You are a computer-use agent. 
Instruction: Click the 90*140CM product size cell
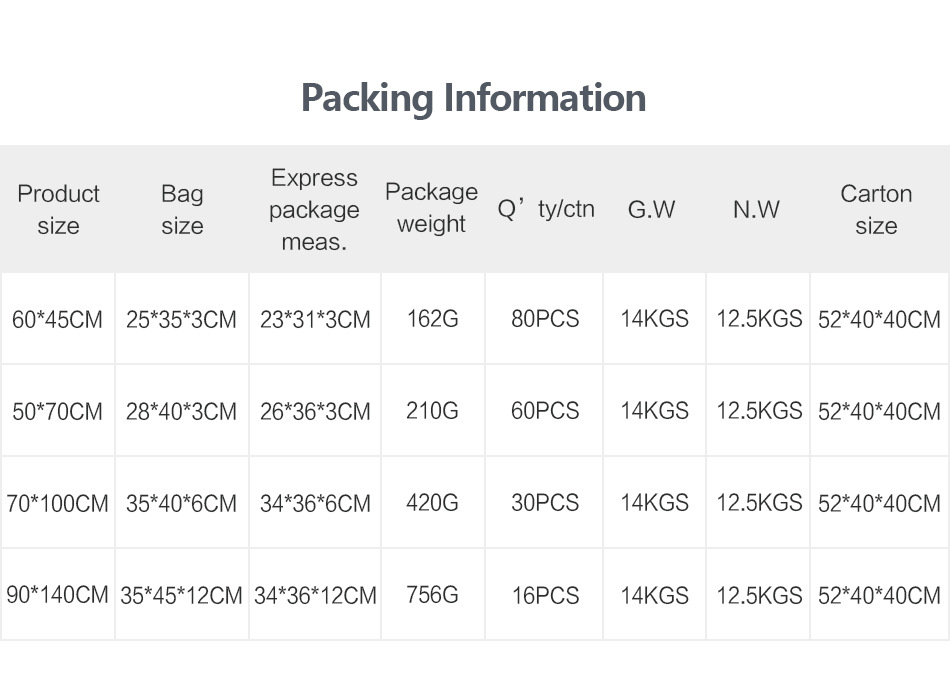pyautogui.click(x=57, y=595)
